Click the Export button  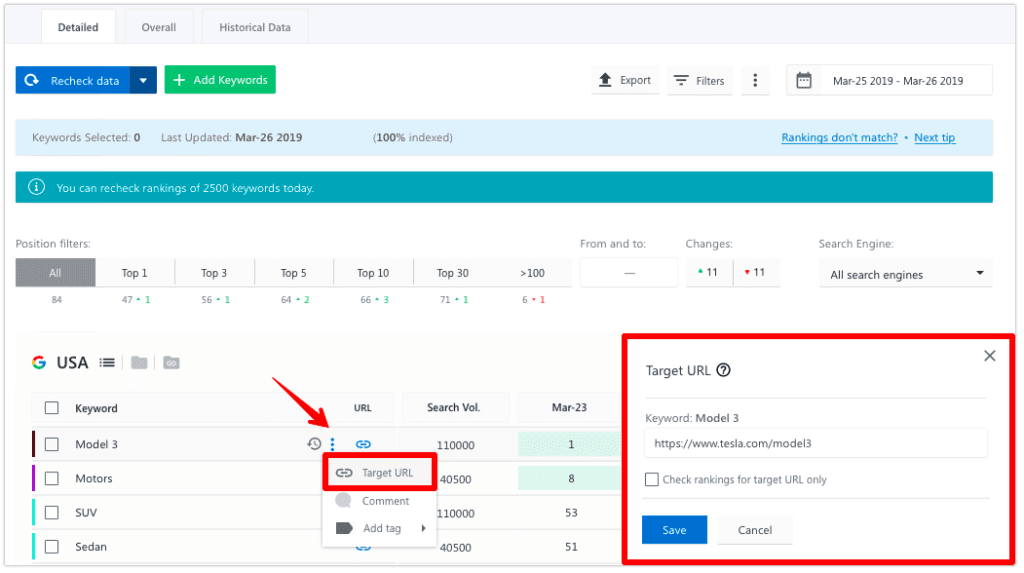pos(625,80)
